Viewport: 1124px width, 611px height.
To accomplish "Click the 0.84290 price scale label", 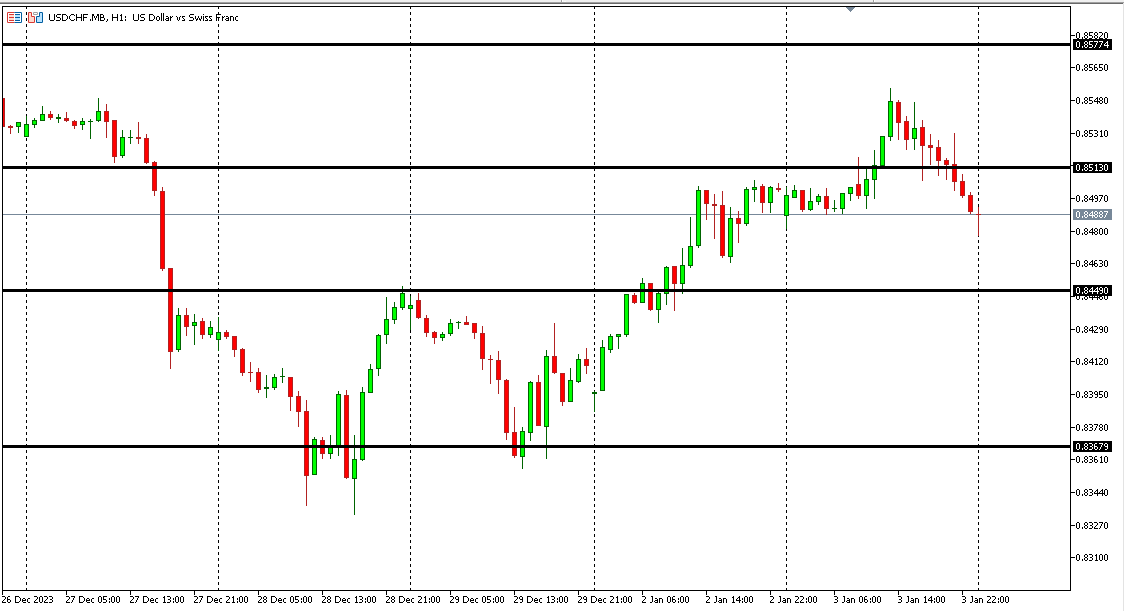I will point(1092,329).
